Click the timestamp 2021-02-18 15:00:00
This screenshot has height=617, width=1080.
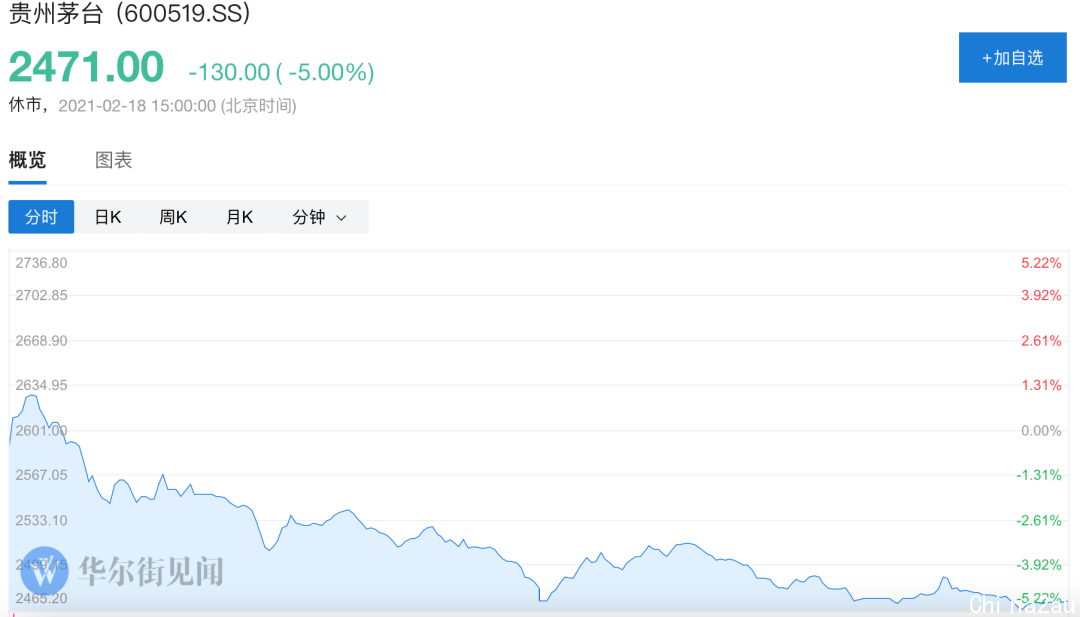click(137, 106)
